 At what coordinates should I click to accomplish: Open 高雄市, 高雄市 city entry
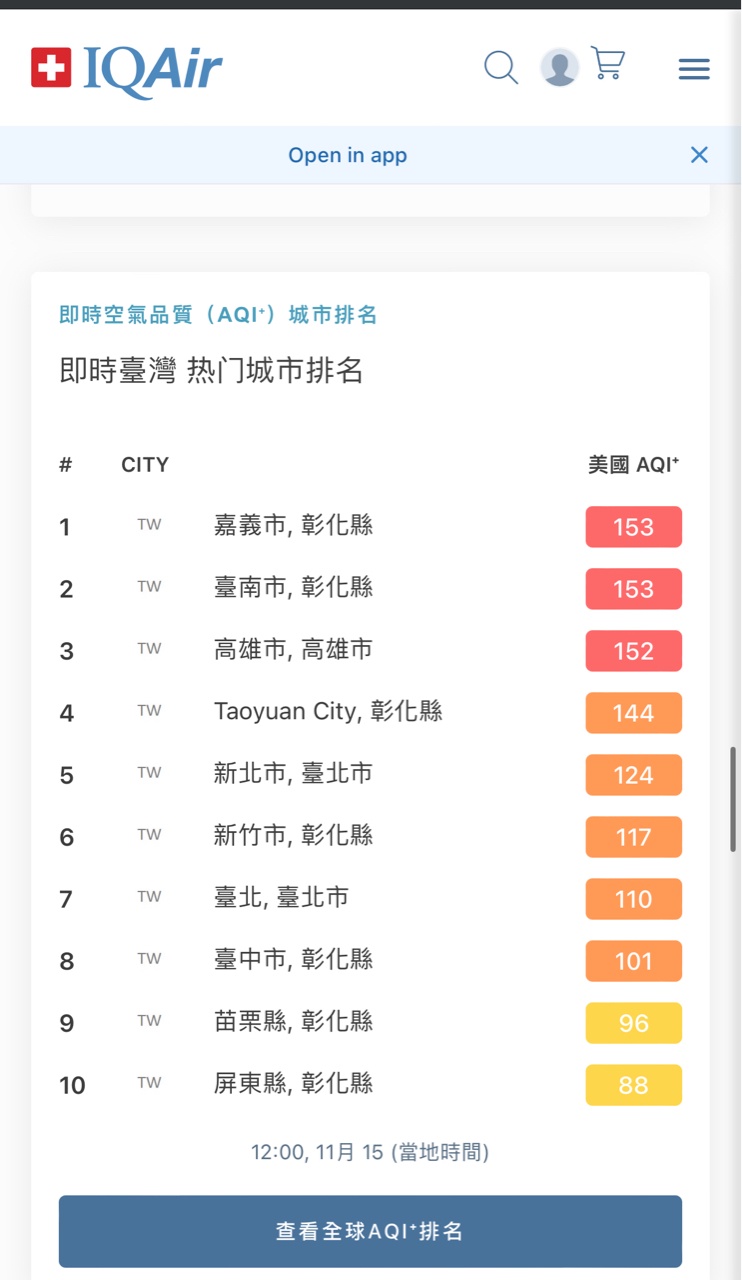point(293,649)
